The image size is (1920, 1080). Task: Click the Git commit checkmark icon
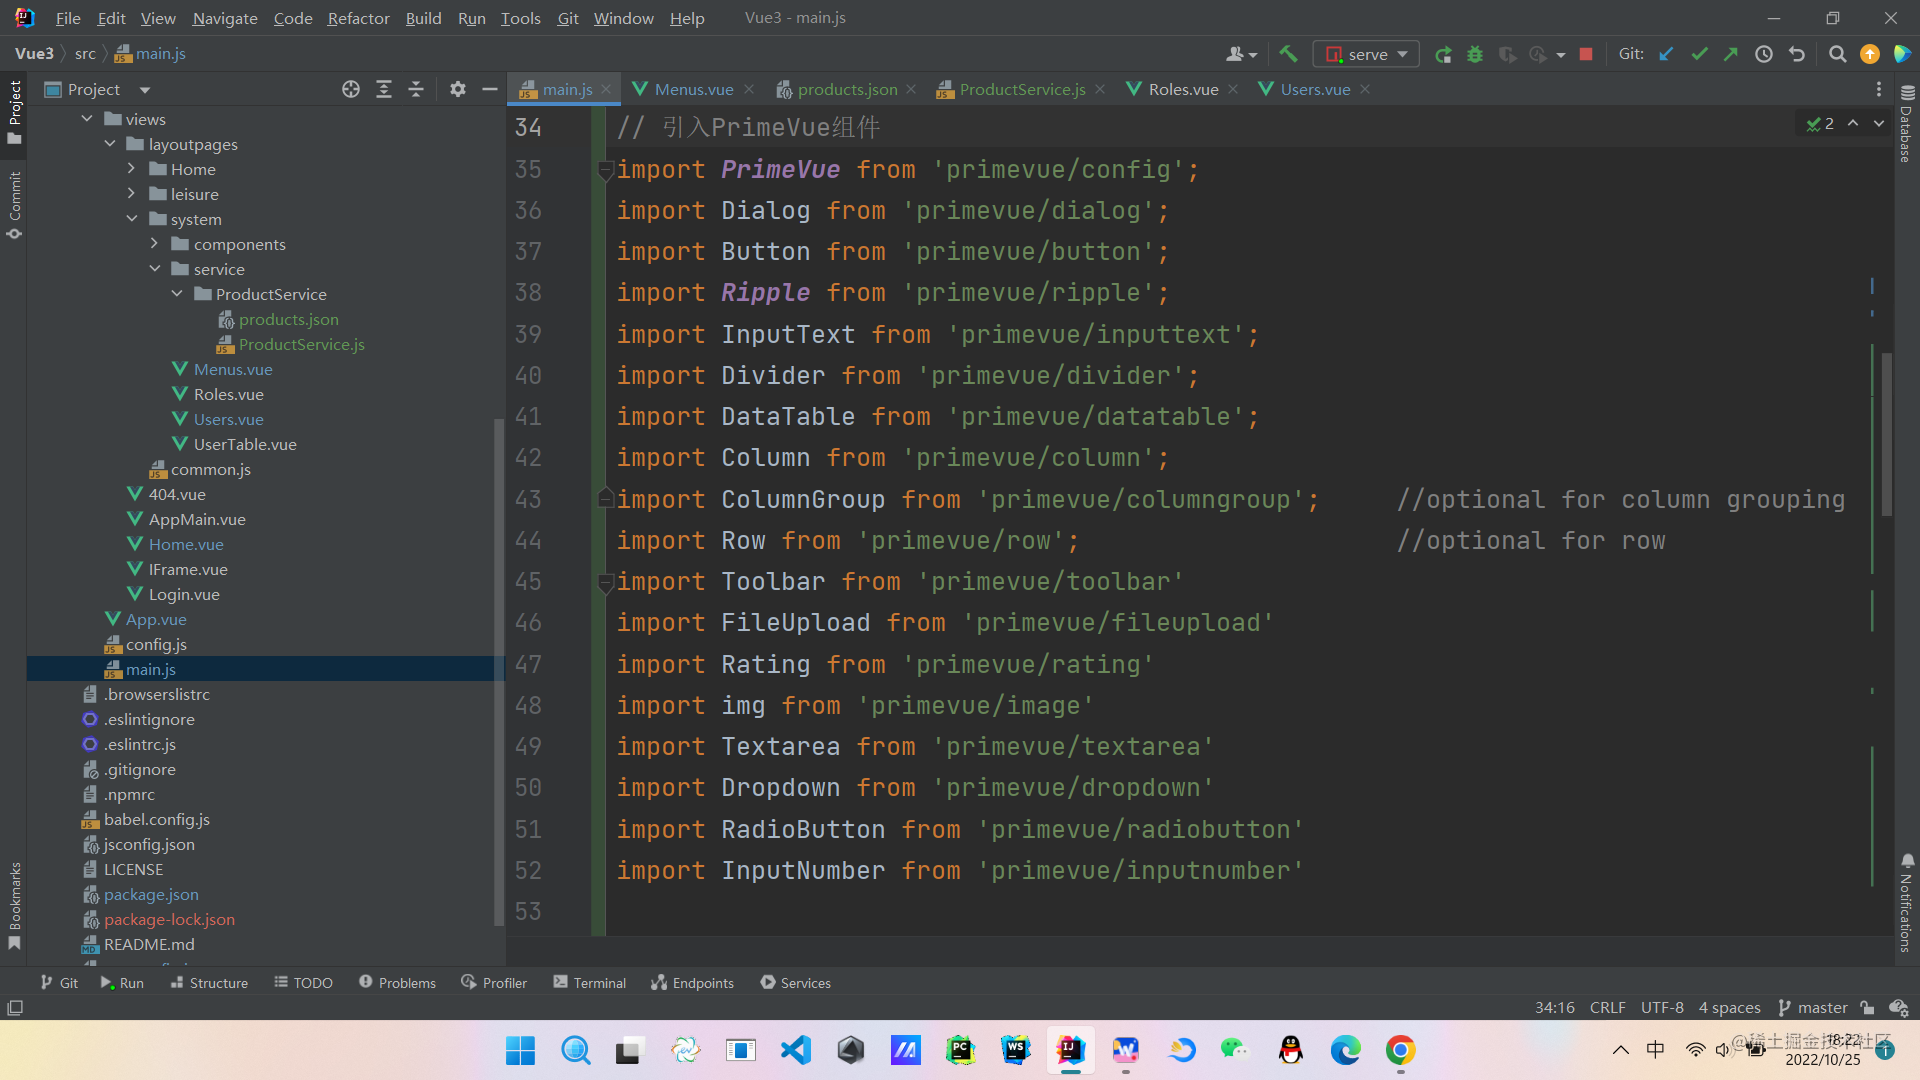pos(1699,54)
